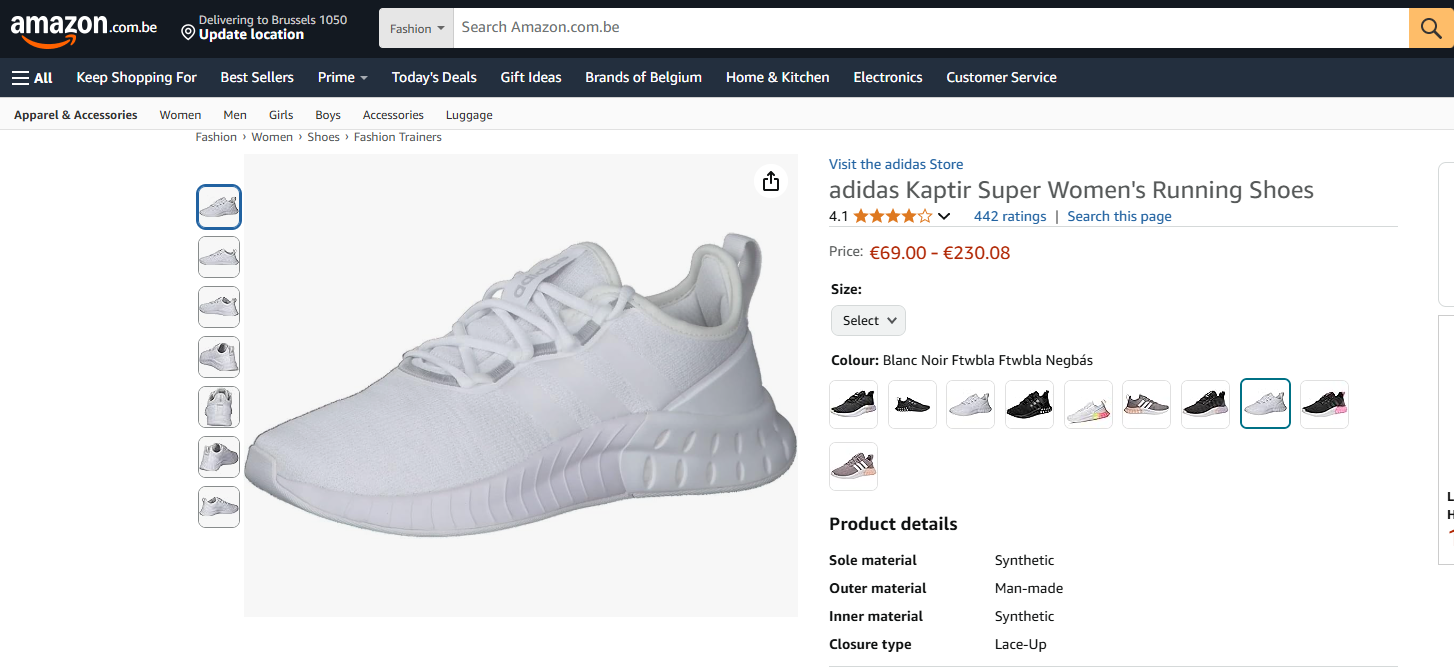Click the orange search magnifier button
Screen dimensions: 1454x672
tap(1430, 28)
